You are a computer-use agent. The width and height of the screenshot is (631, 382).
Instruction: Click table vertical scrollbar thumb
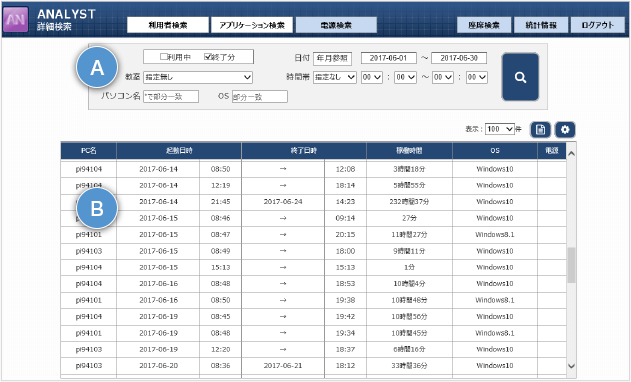pos(571,265)
